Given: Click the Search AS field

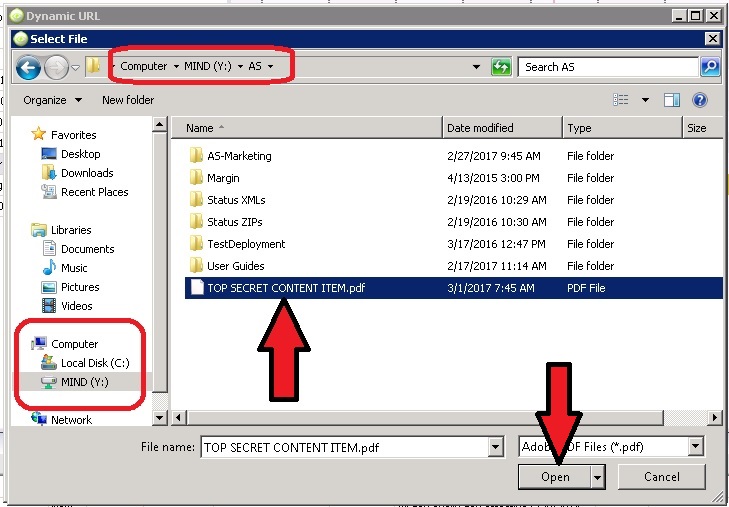Looking at the screenshot, I should click(x=609, y=67).
